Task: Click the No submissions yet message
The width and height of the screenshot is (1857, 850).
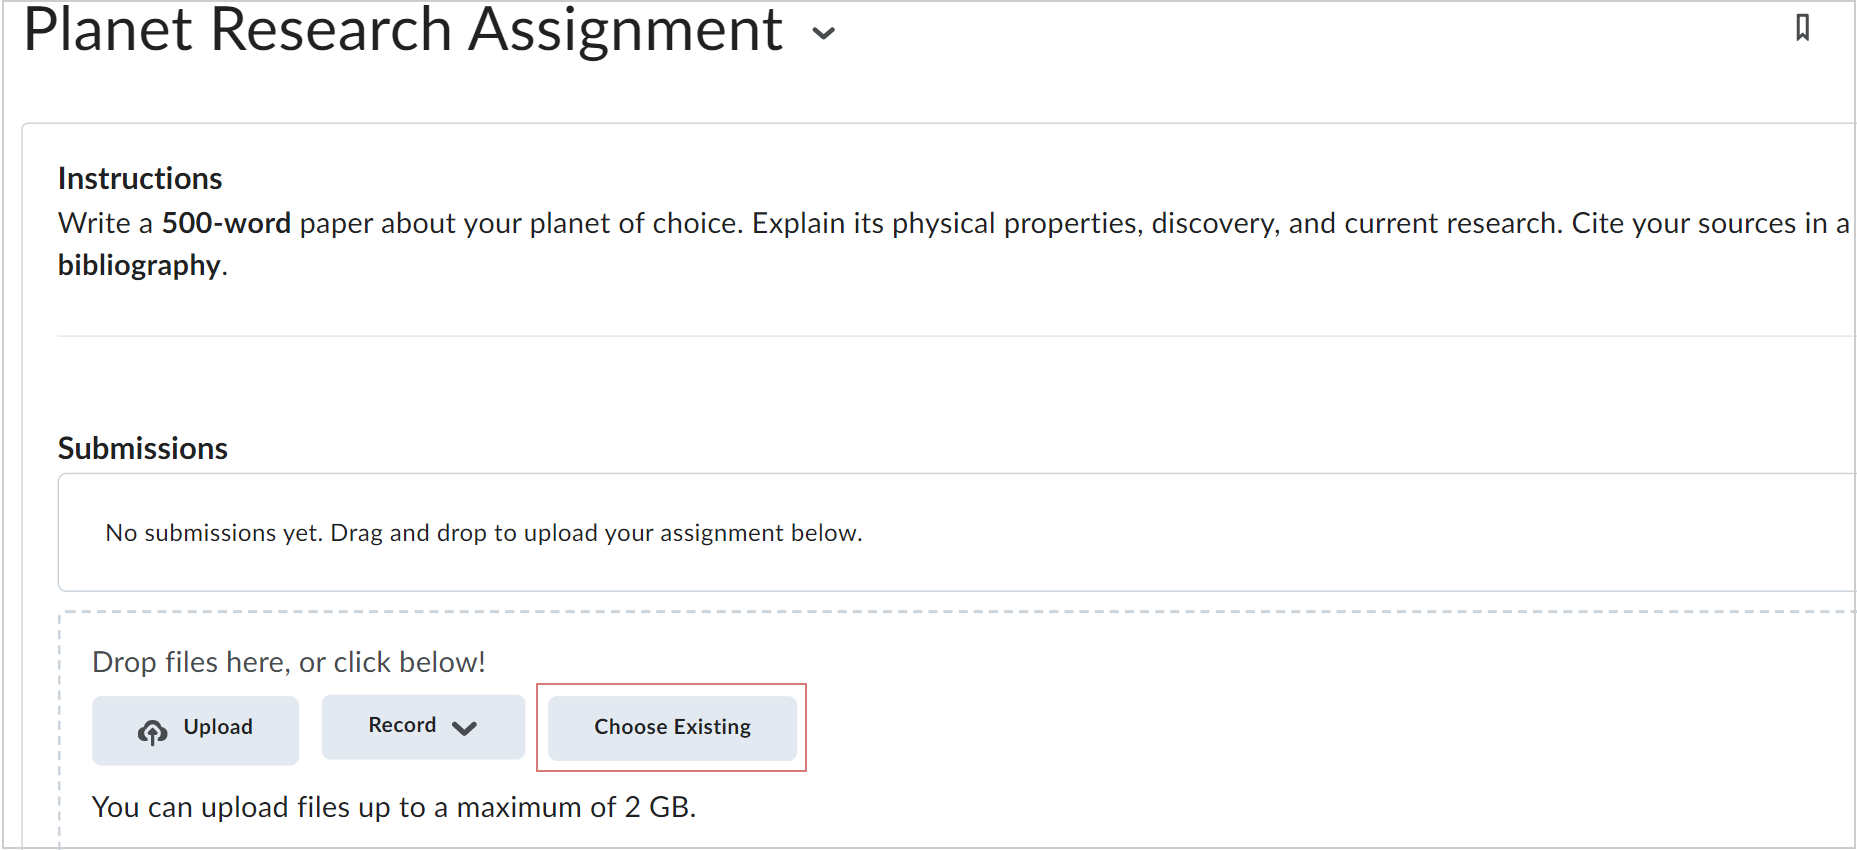Action: 483,533
